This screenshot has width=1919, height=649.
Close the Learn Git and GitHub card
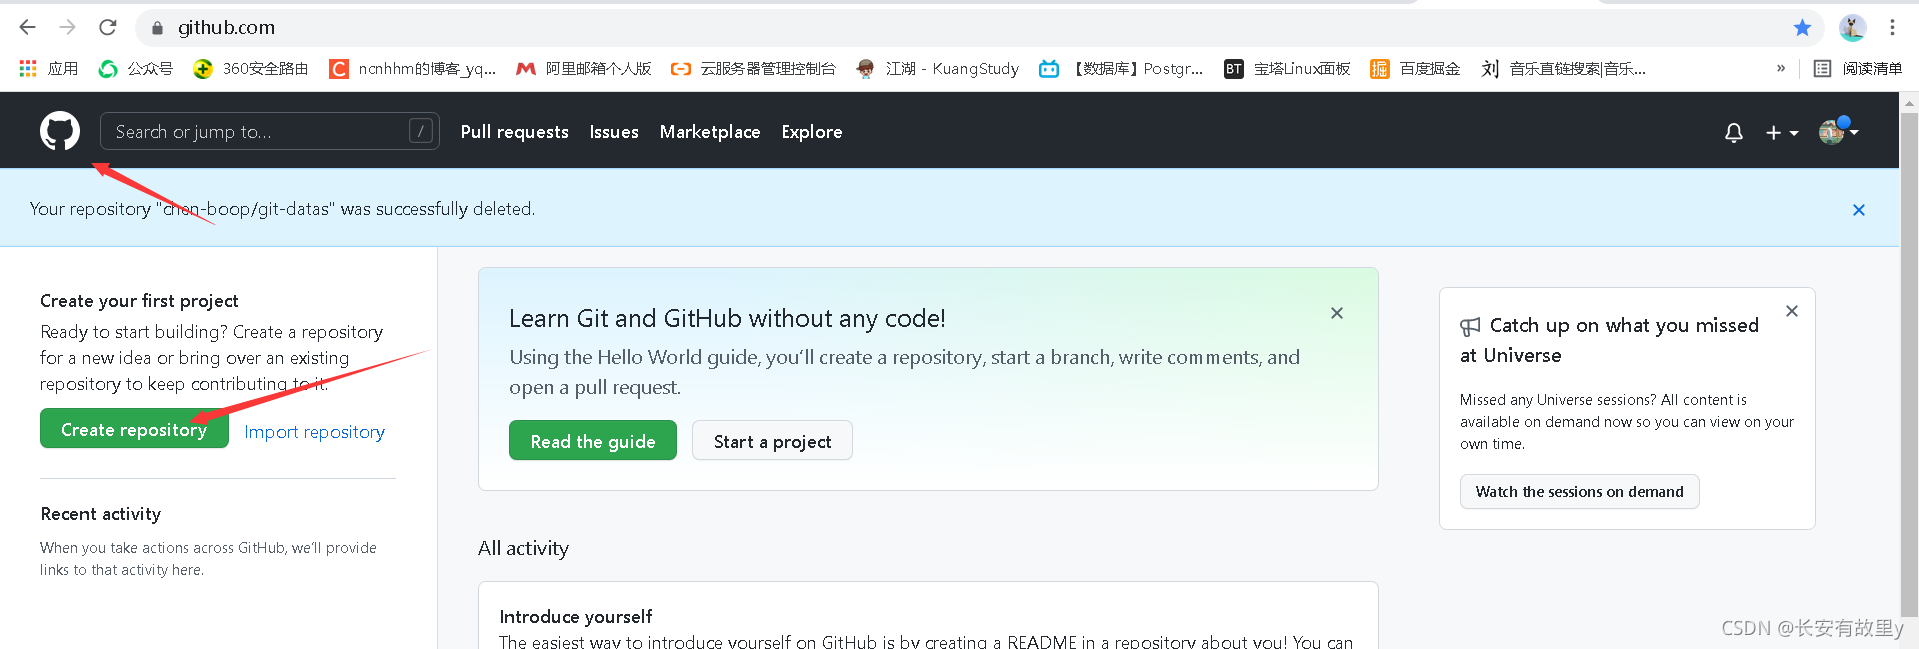pos(1337,313)
